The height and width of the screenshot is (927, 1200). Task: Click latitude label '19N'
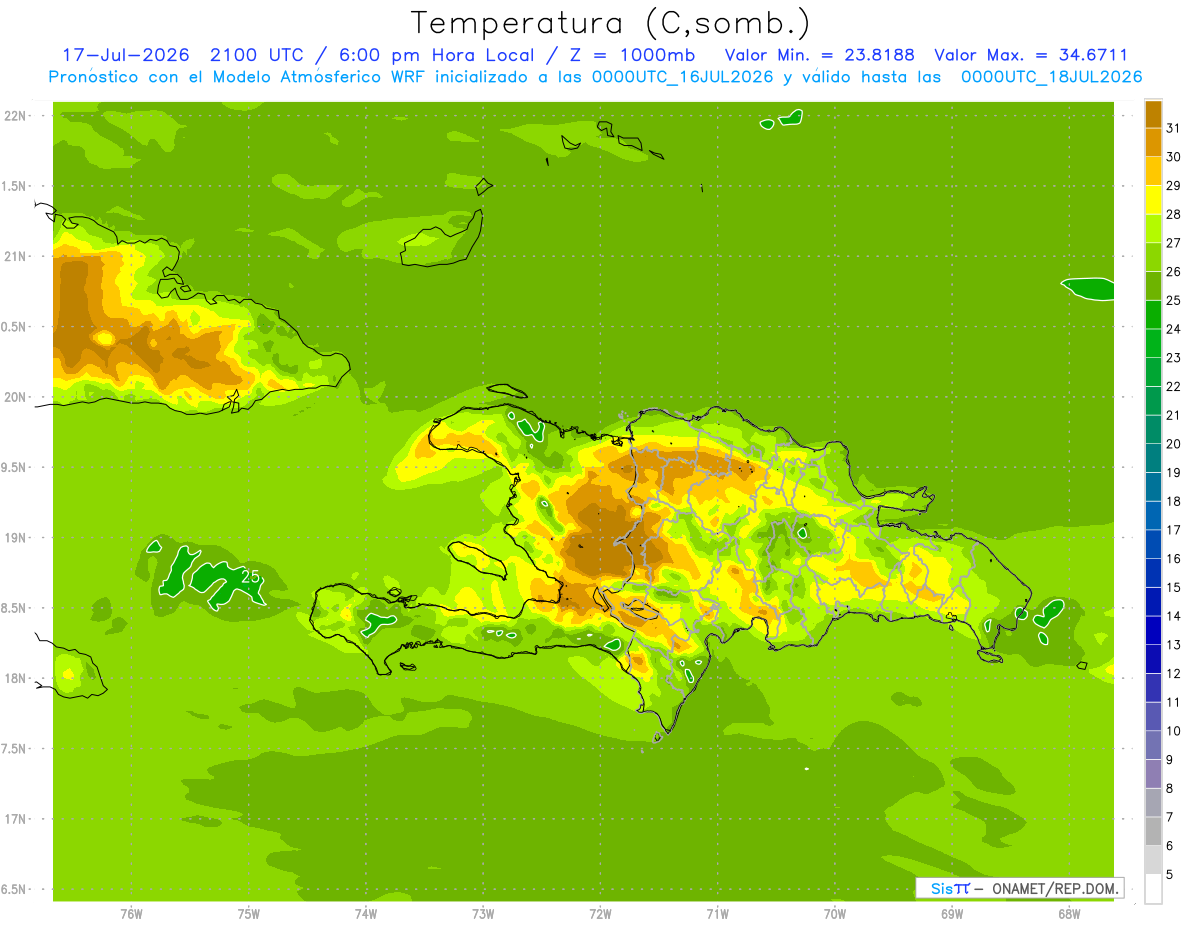pos(16,538)
